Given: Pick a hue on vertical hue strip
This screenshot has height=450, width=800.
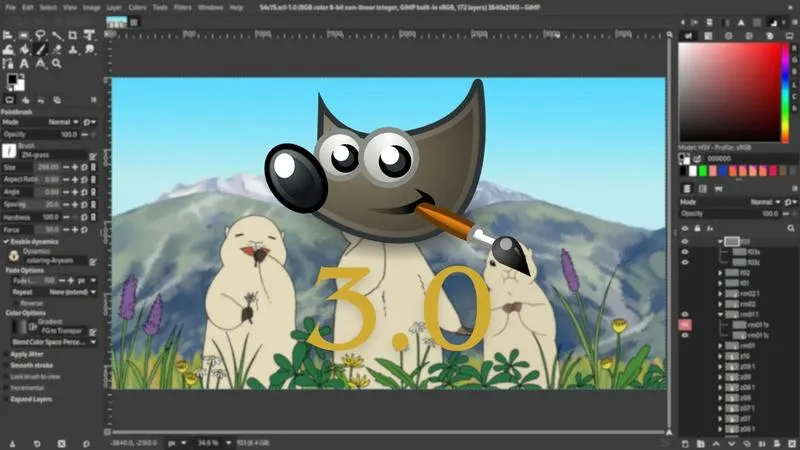Looking at the screenshot, I should [x=785, y=92].
